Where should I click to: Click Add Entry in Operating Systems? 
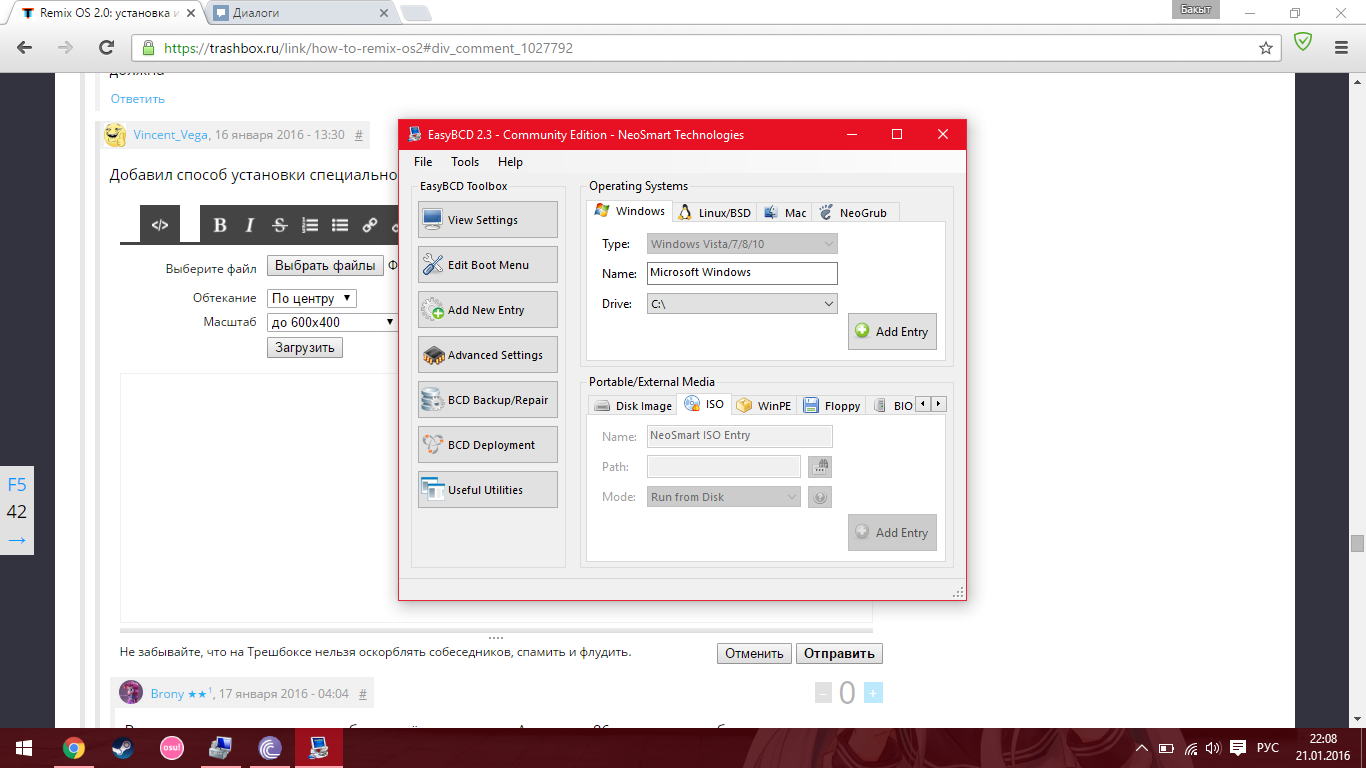tap(892, 332)
